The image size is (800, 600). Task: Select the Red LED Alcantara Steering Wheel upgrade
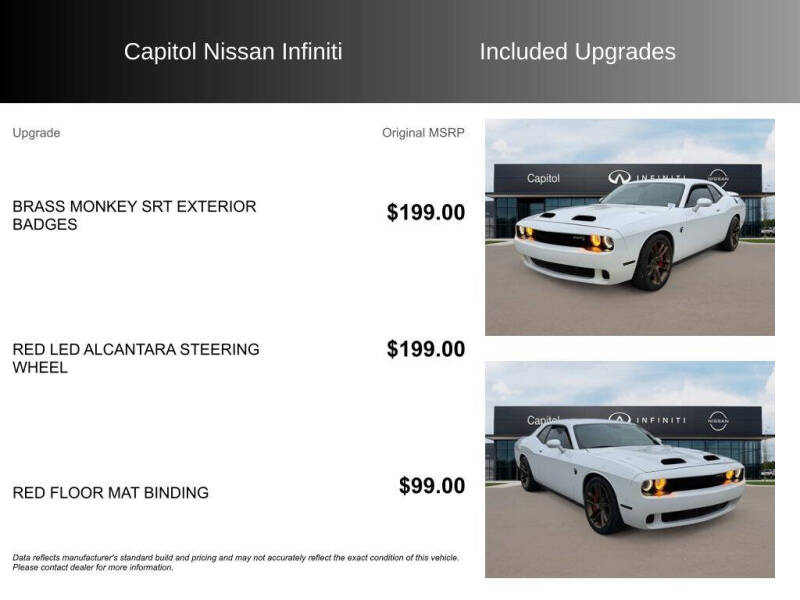pyautogui.click(x=135, y=358)
